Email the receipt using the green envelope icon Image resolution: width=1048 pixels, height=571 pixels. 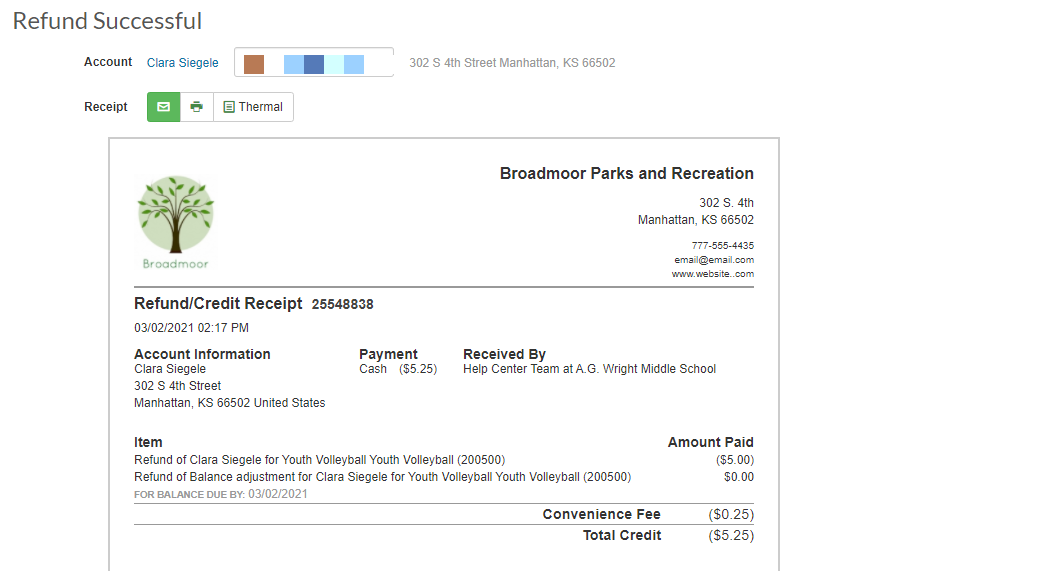click(x=164, y=107)
